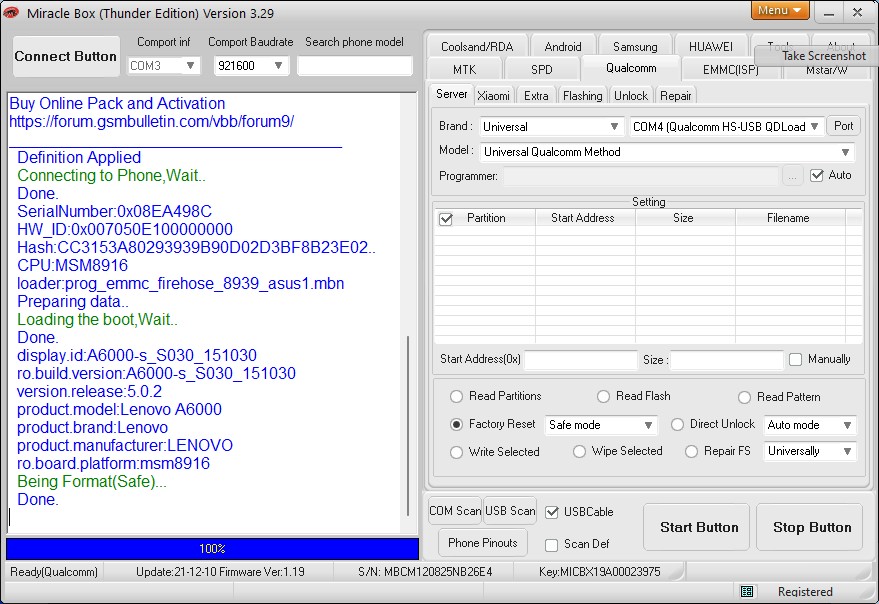Switch to the HUAWEI tab

(711, 47)
